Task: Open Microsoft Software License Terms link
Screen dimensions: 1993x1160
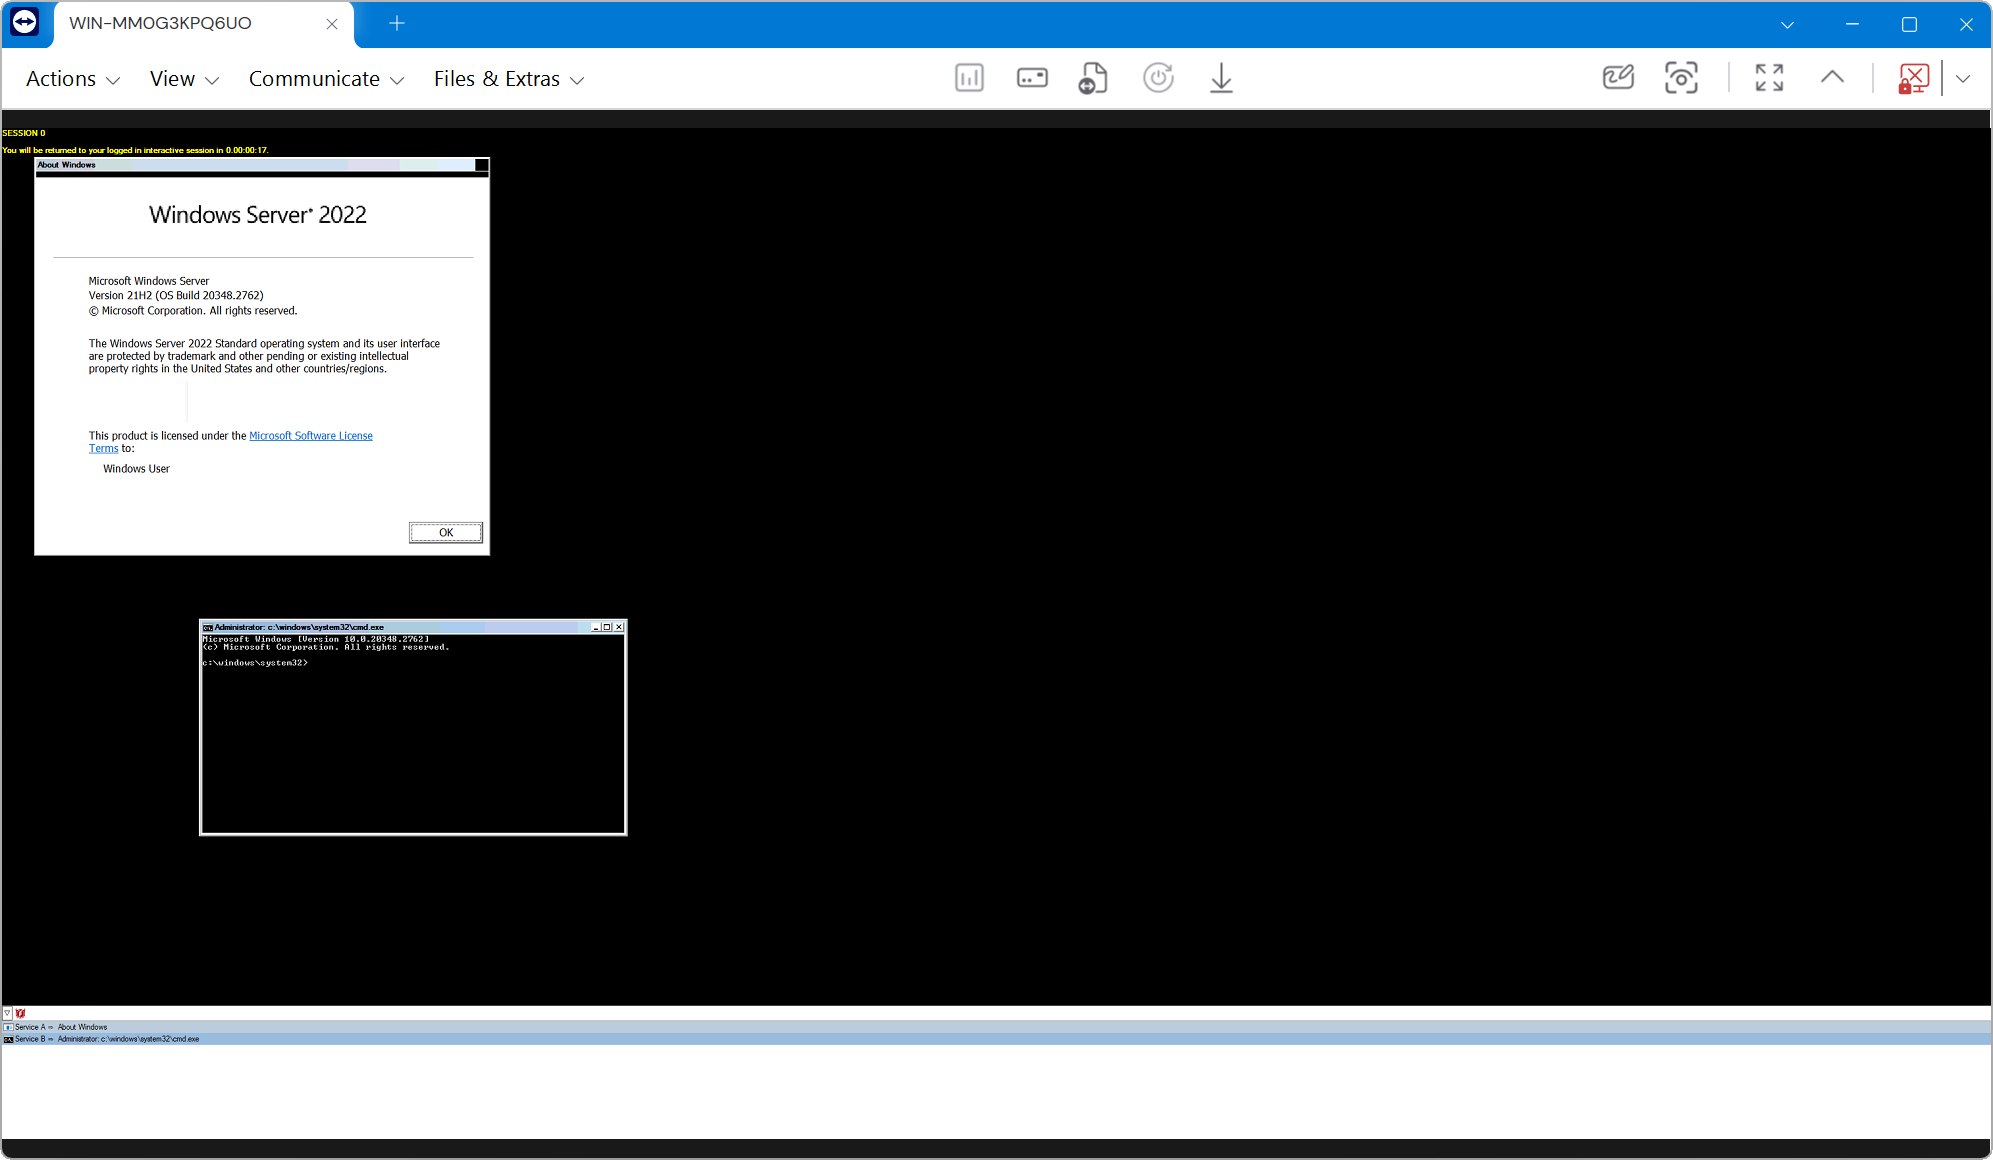Action: click(310, 436)
